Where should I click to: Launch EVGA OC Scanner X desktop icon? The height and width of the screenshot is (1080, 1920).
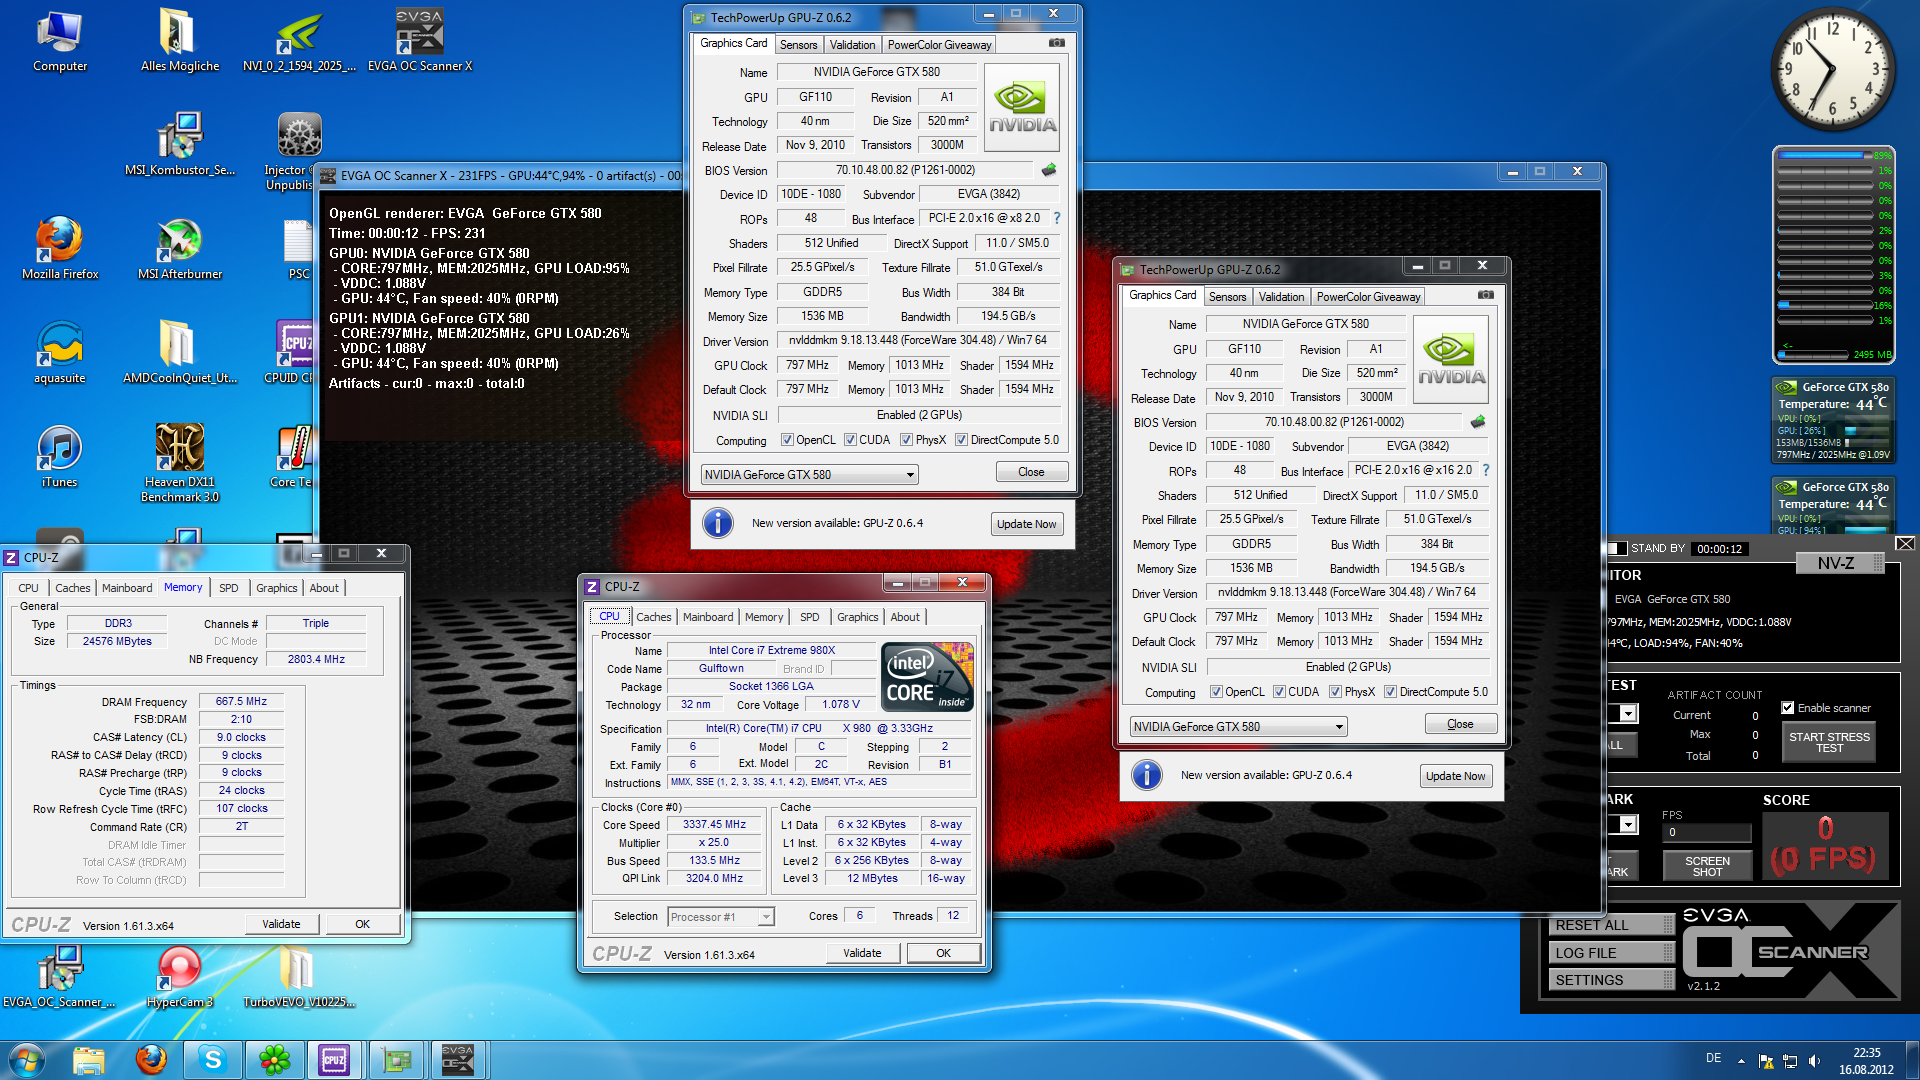[x=419, y=42]
